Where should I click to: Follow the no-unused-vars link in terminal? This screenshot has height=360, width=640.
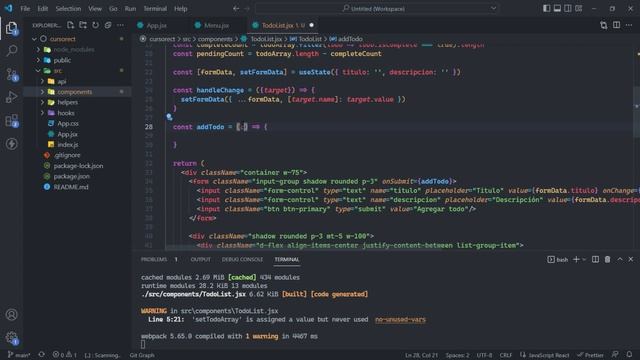pos(400,320)
